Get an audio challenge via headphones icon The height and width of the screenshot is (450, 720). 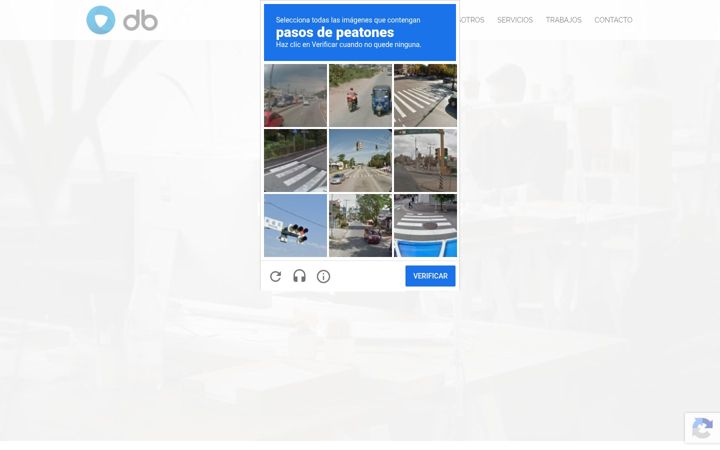299,276
